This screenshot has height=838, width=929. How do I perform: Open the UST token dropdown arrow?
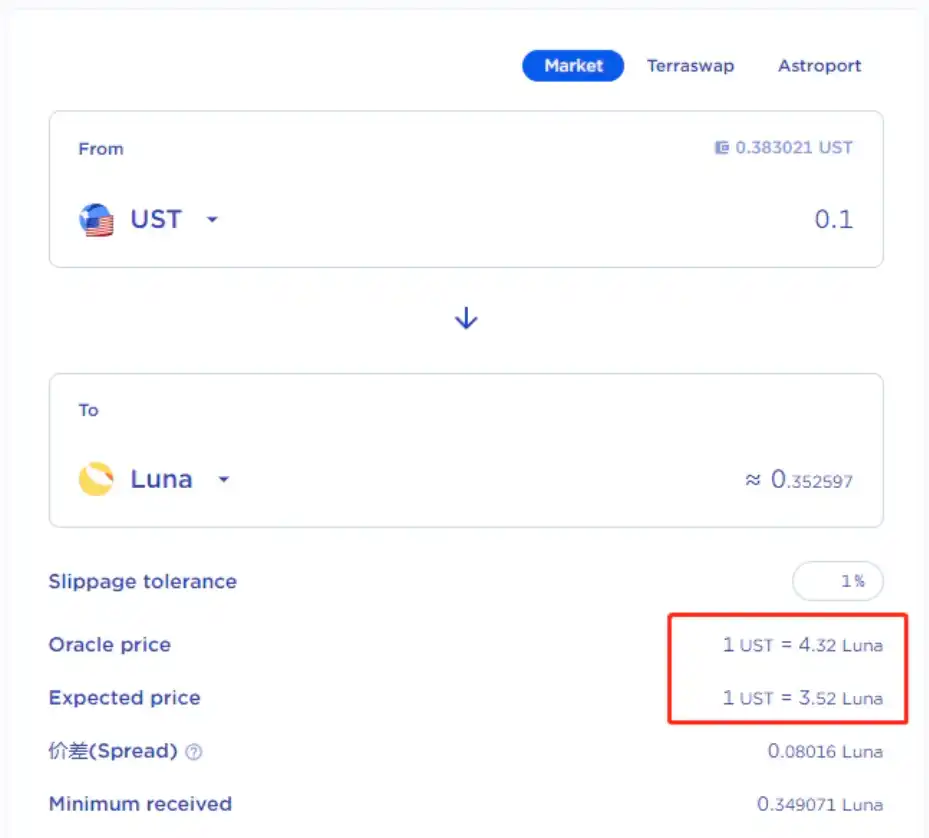(212, 220)
